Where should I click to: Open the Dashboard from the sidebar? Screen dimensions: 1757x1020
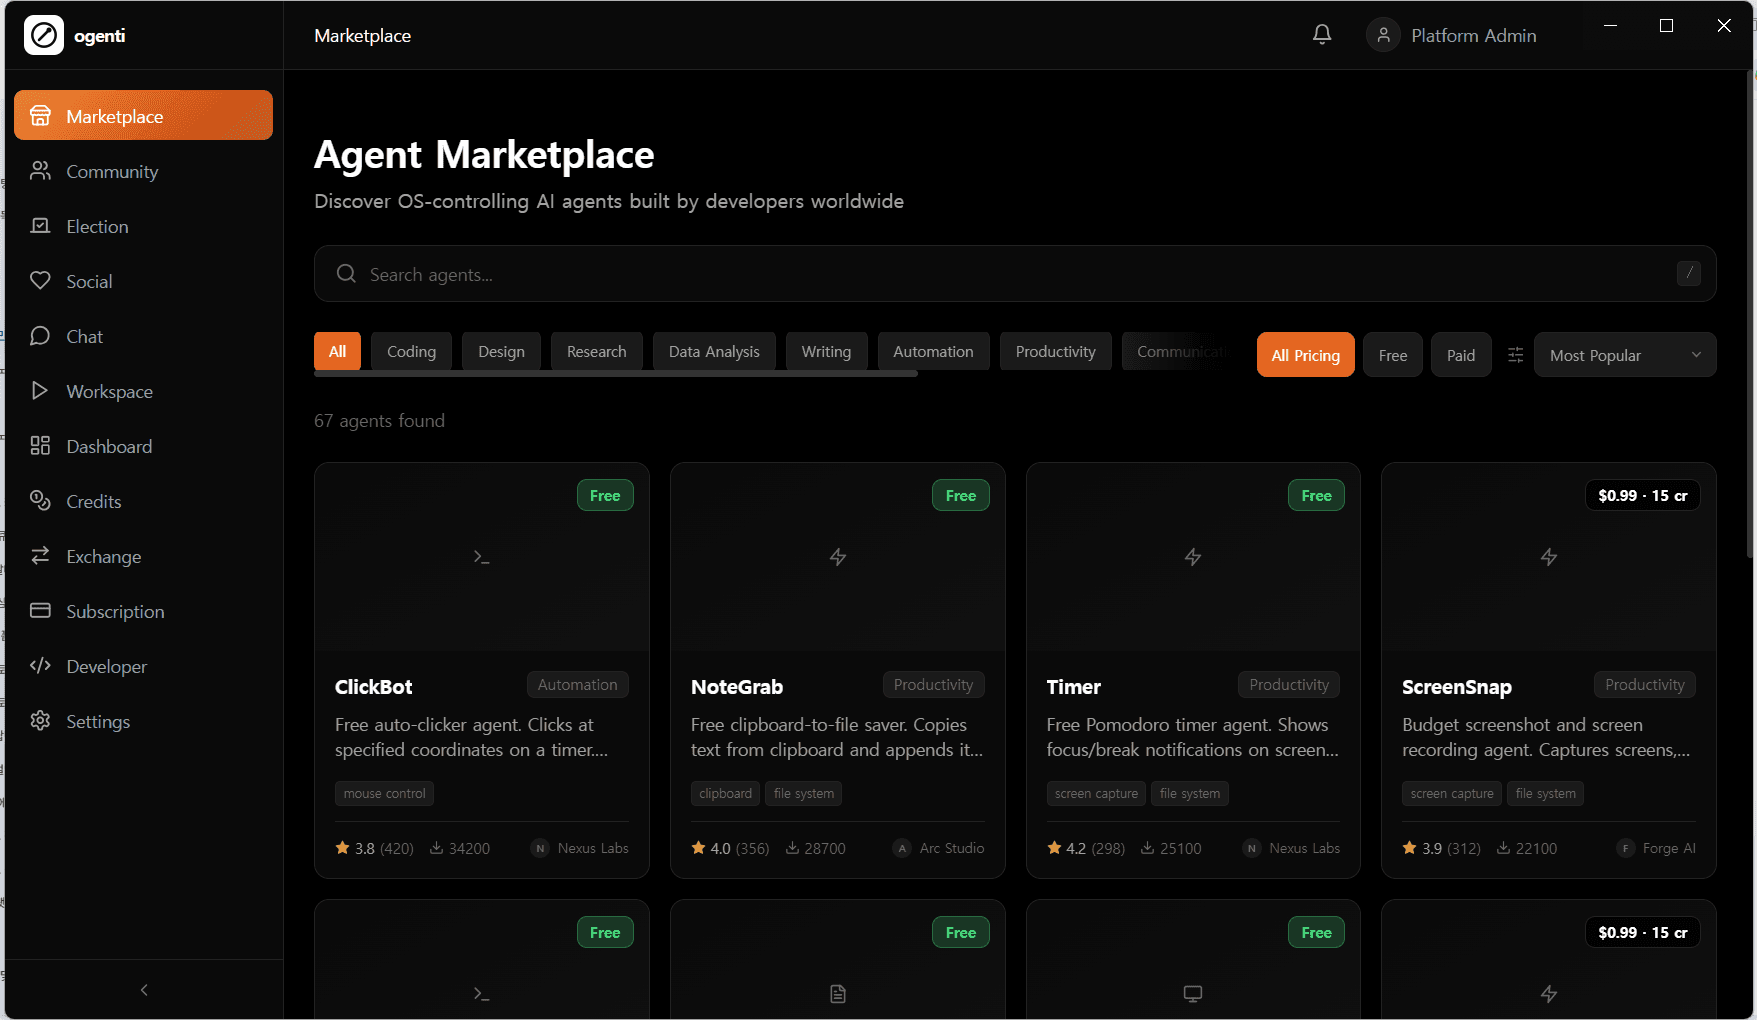coord(108,446)
